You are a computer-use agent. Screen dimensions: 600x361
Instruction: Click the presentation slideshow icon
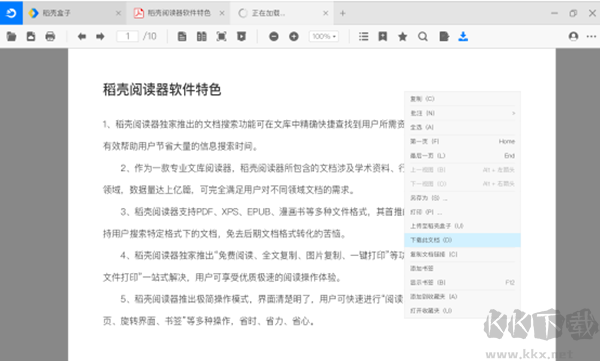click(241, 36)
